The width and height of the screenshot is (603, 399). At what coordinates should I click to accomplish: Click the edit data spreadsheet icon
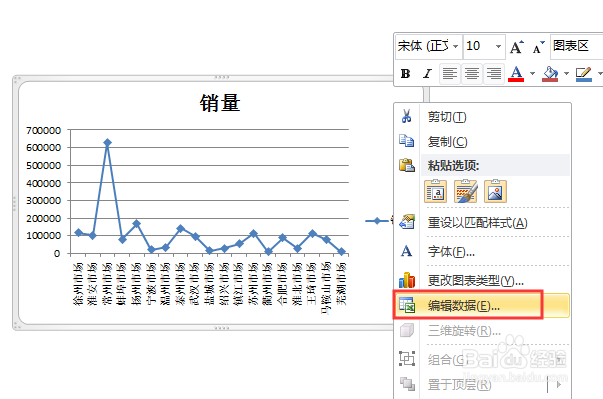point(407,305)
